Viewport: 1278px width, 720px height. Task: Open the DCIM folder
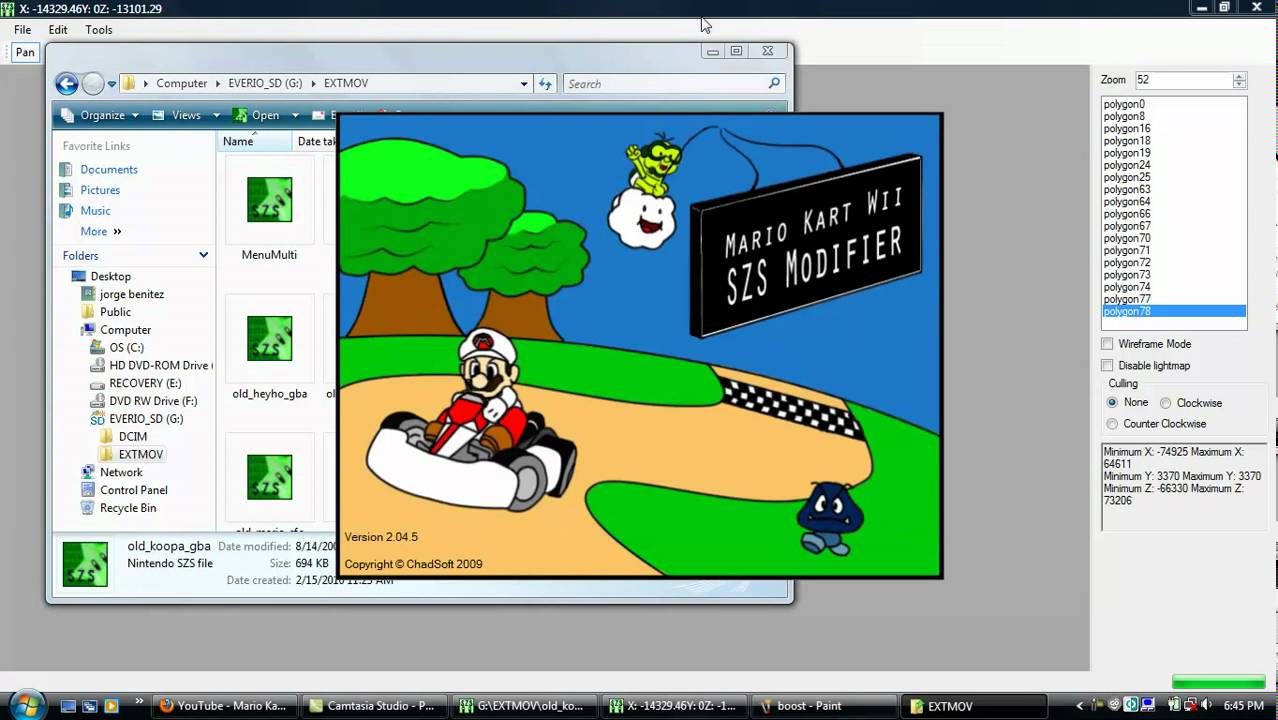(132, 437)
